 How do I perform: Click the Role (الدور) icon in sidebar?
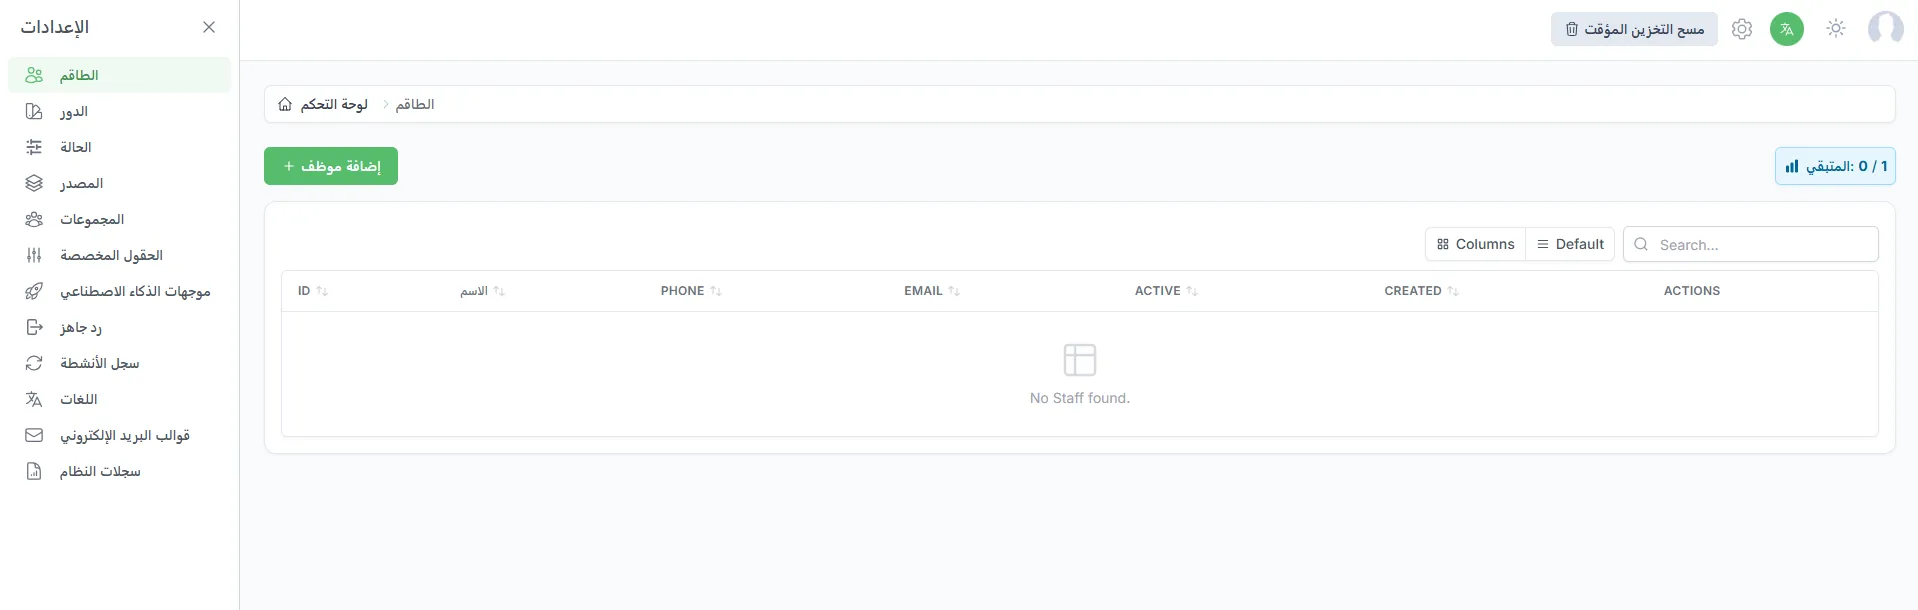click(34, 111)
